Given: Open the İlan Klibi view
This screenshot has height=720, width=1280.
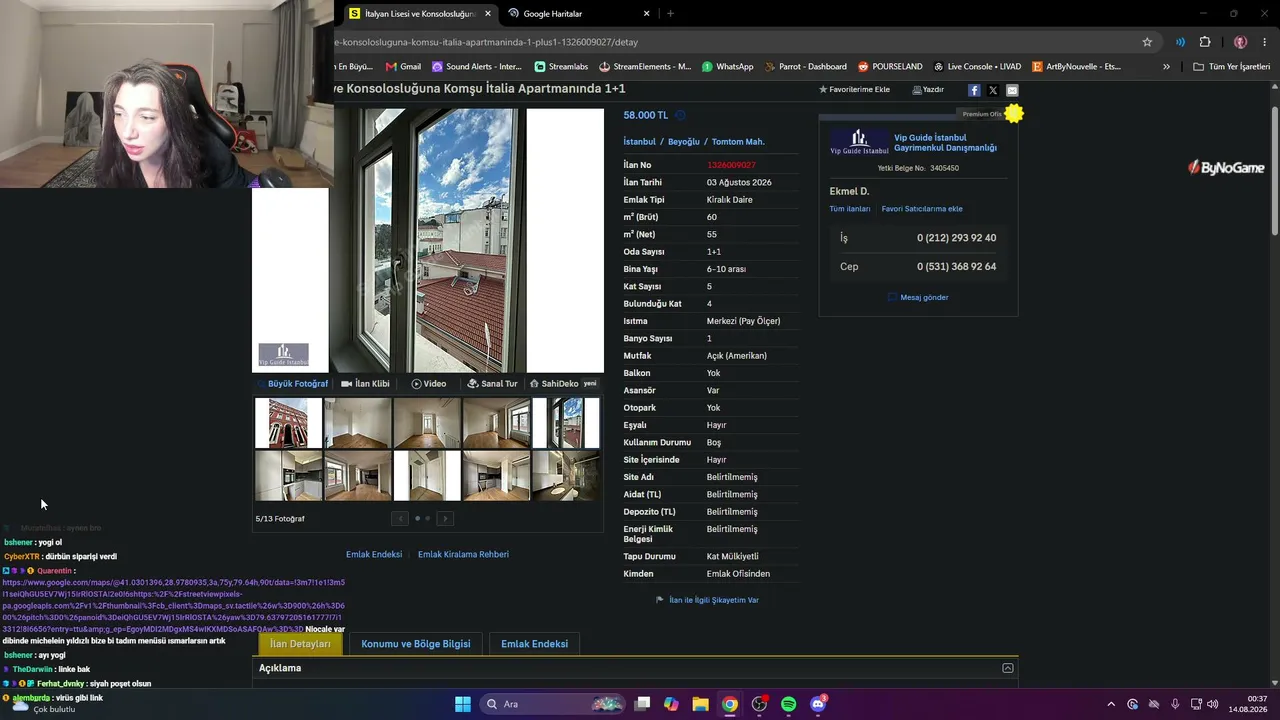Looking at the screenshot, I should [365, 384].
